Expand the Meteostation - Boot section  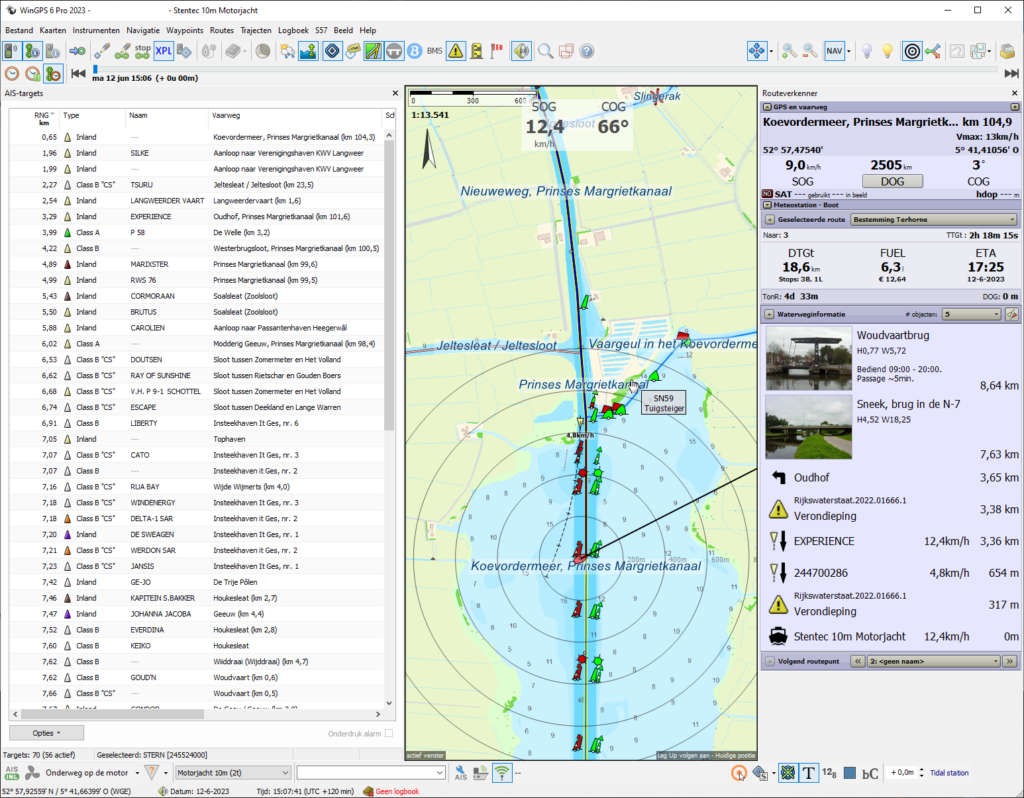pos(767,204)
